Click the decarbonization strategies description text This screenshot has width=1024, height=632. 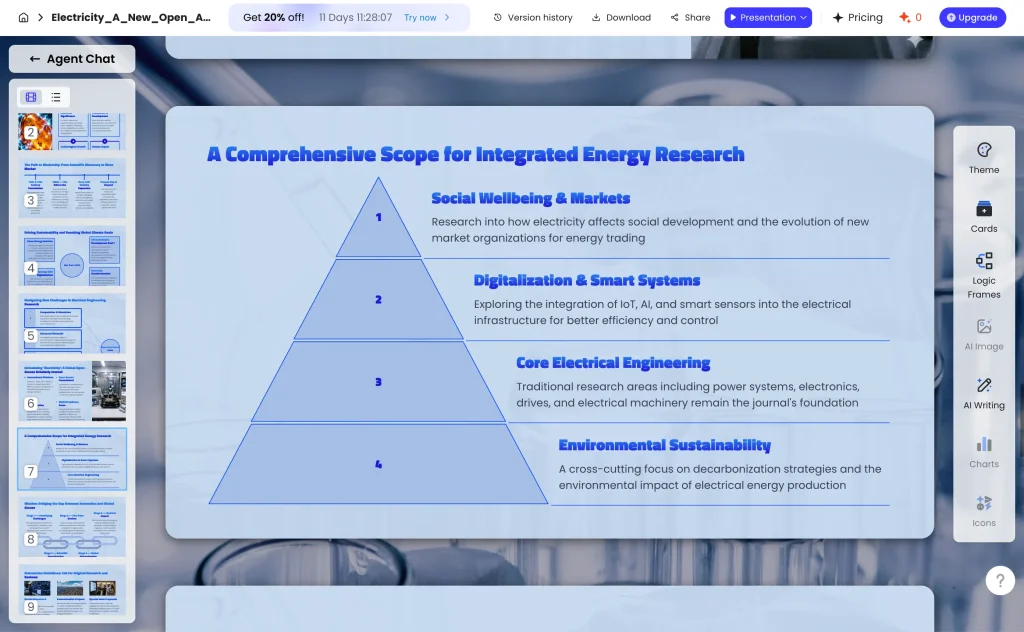(x=720, y=477)
